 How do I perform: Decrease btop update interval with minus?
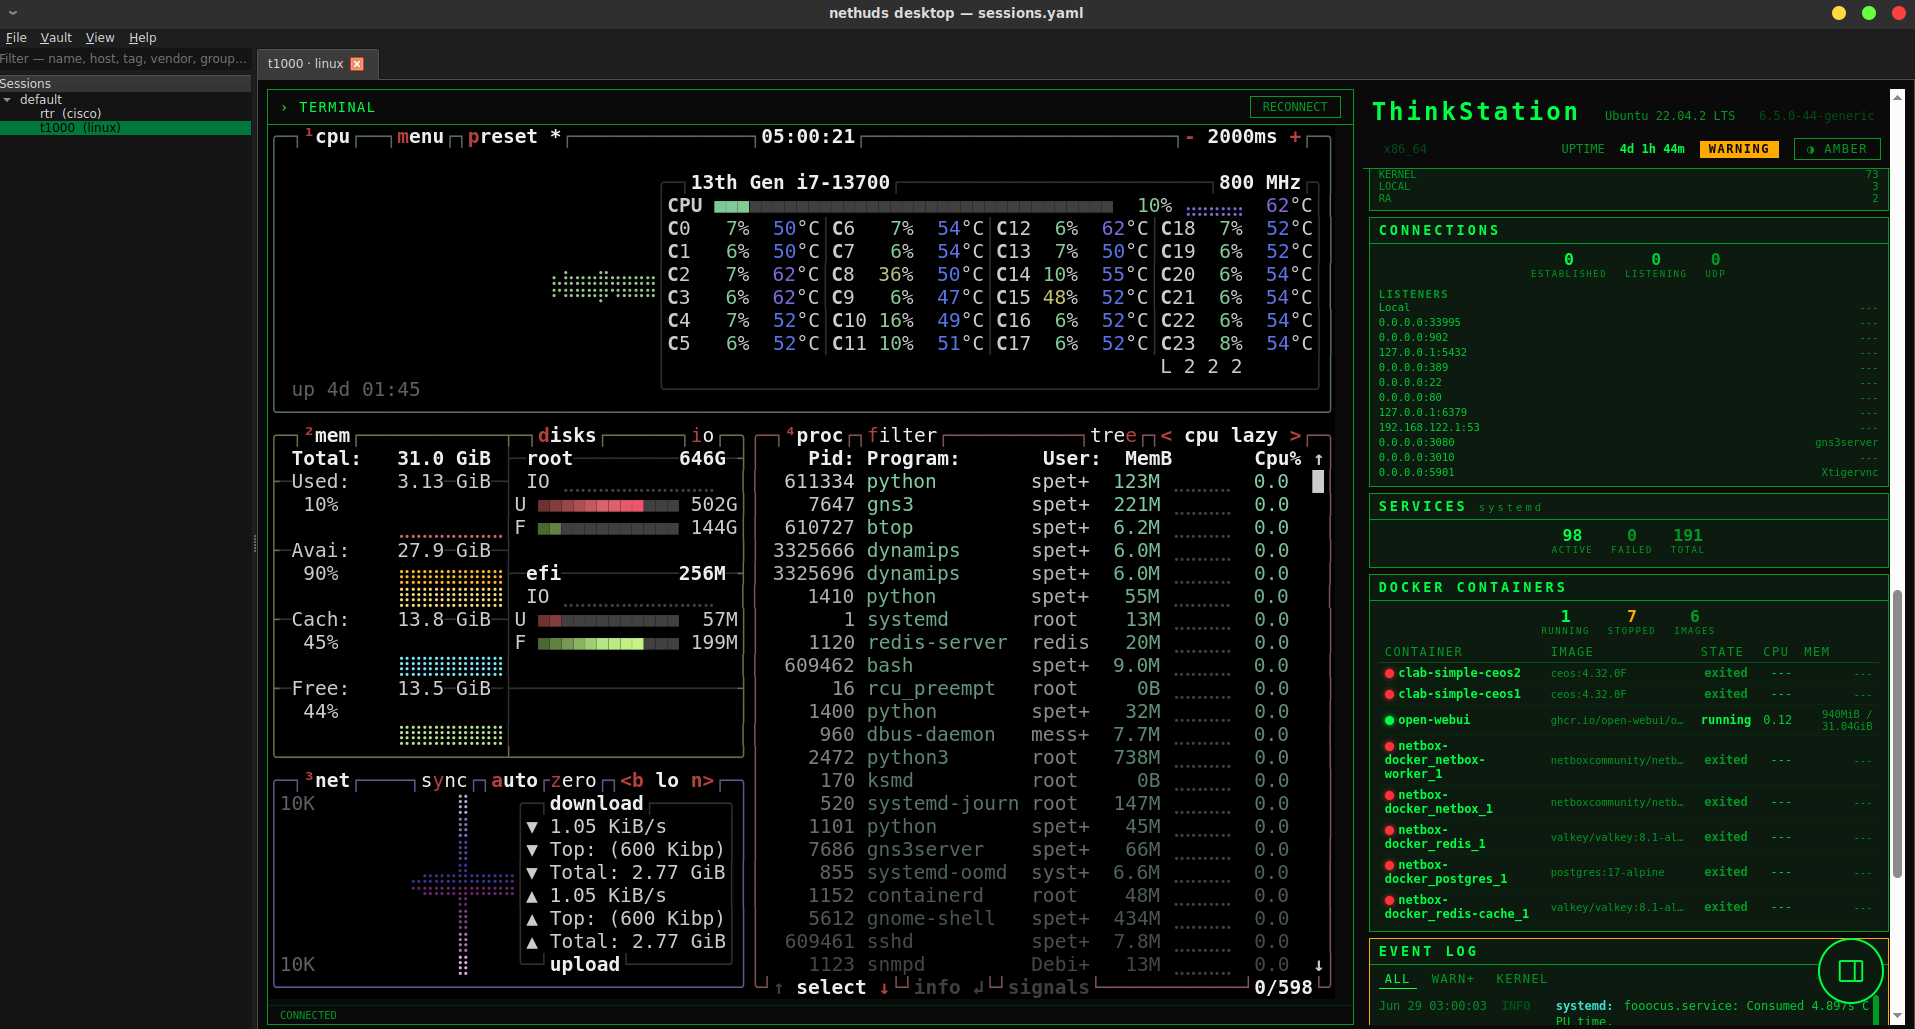coord(1189,137)
